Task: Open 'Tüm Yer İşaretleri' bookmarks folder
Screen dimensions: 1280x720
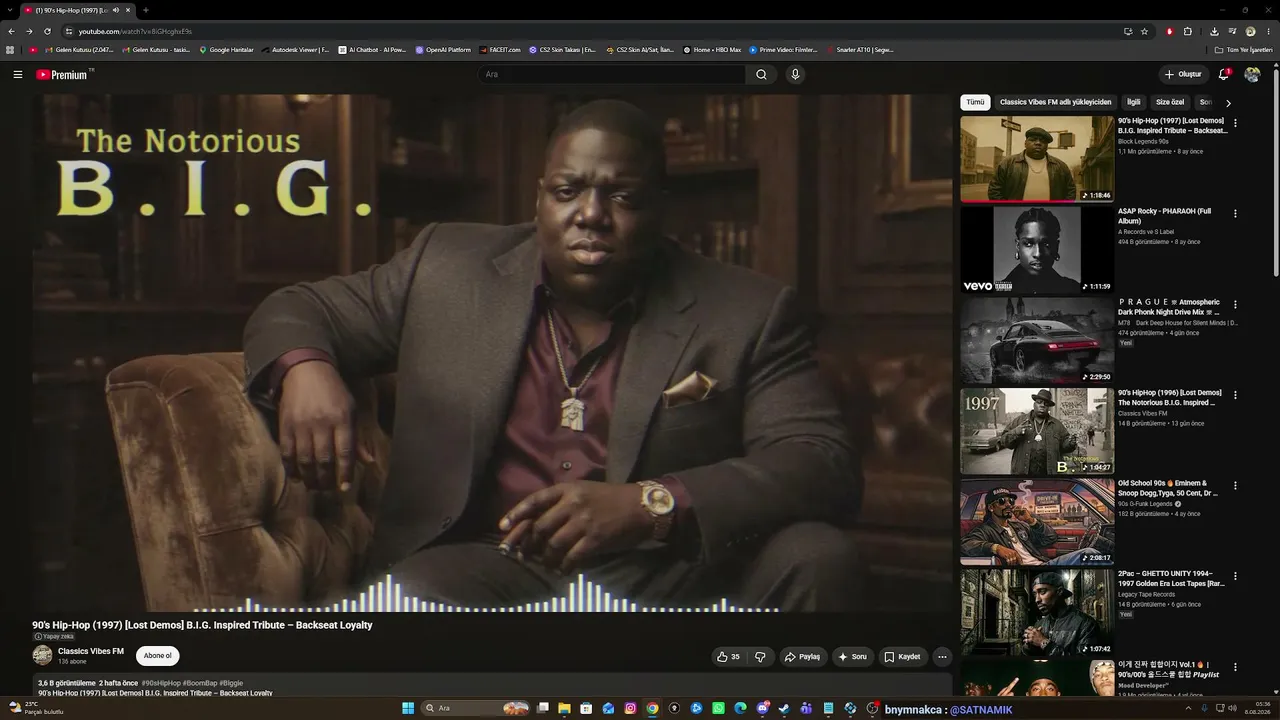Action: tap(1243, 49)
